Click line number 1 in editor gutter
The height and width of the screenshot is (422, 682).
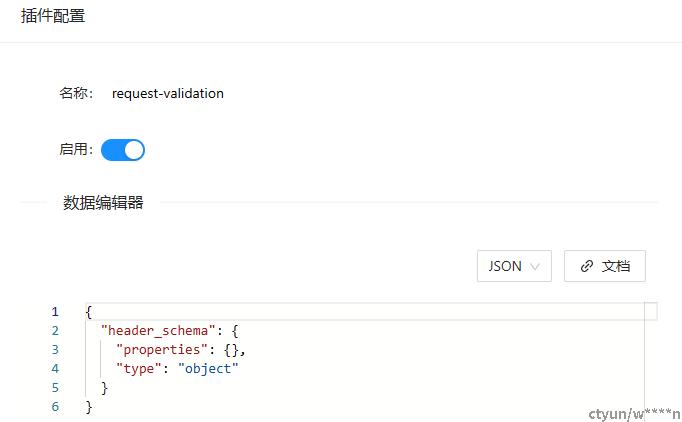coord(55,312)
